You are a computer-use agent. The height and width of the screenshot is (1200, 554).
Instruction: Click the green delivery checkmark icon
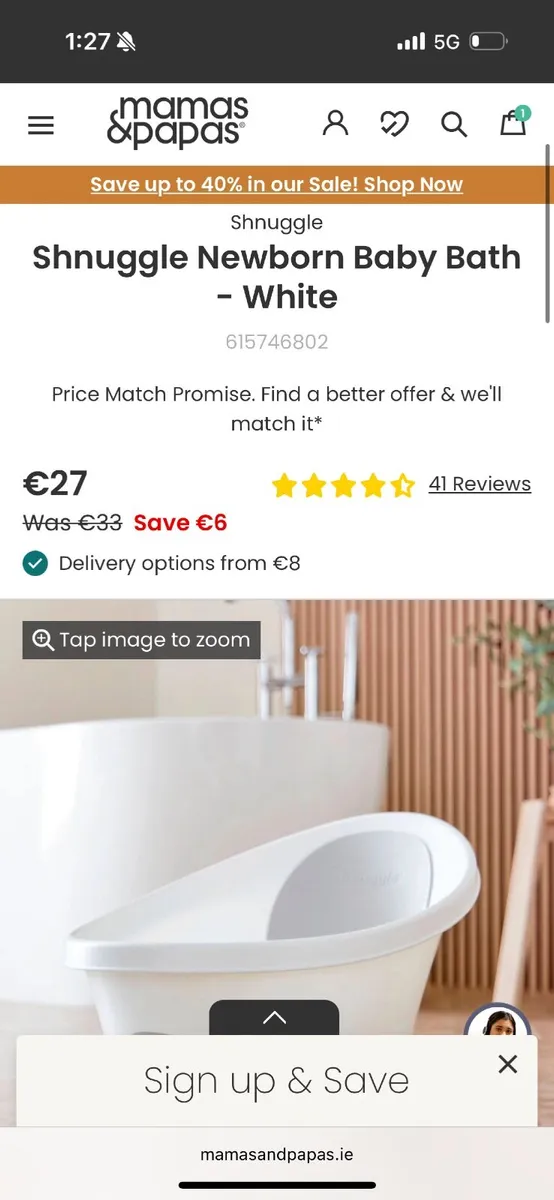point(35,563)
